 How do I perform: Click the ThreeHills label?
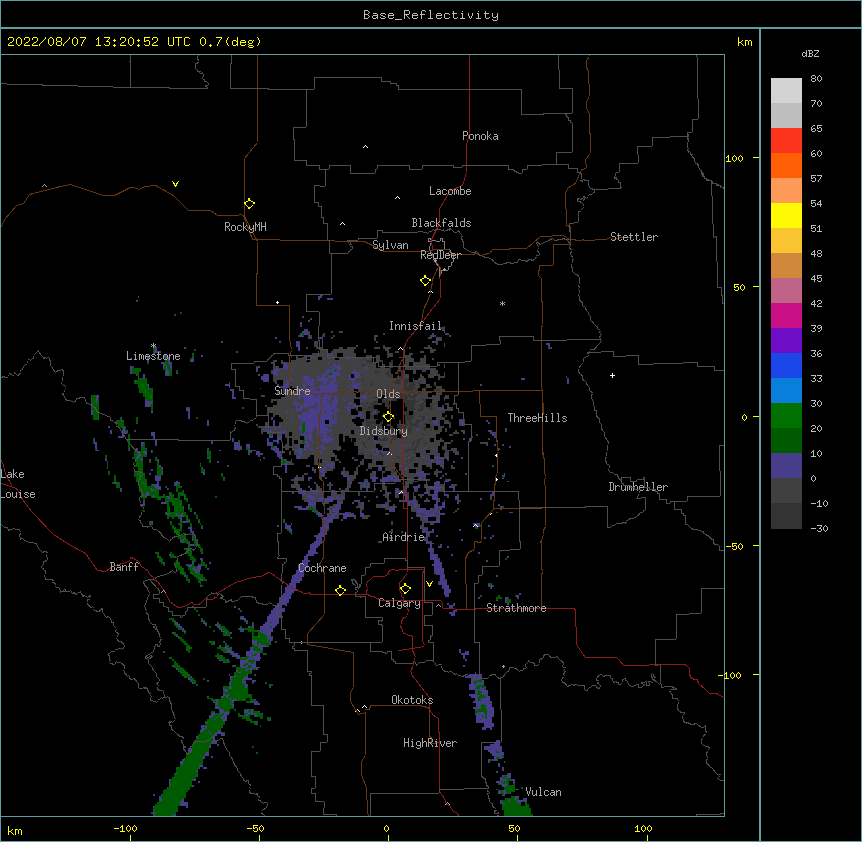click(537, 418)
